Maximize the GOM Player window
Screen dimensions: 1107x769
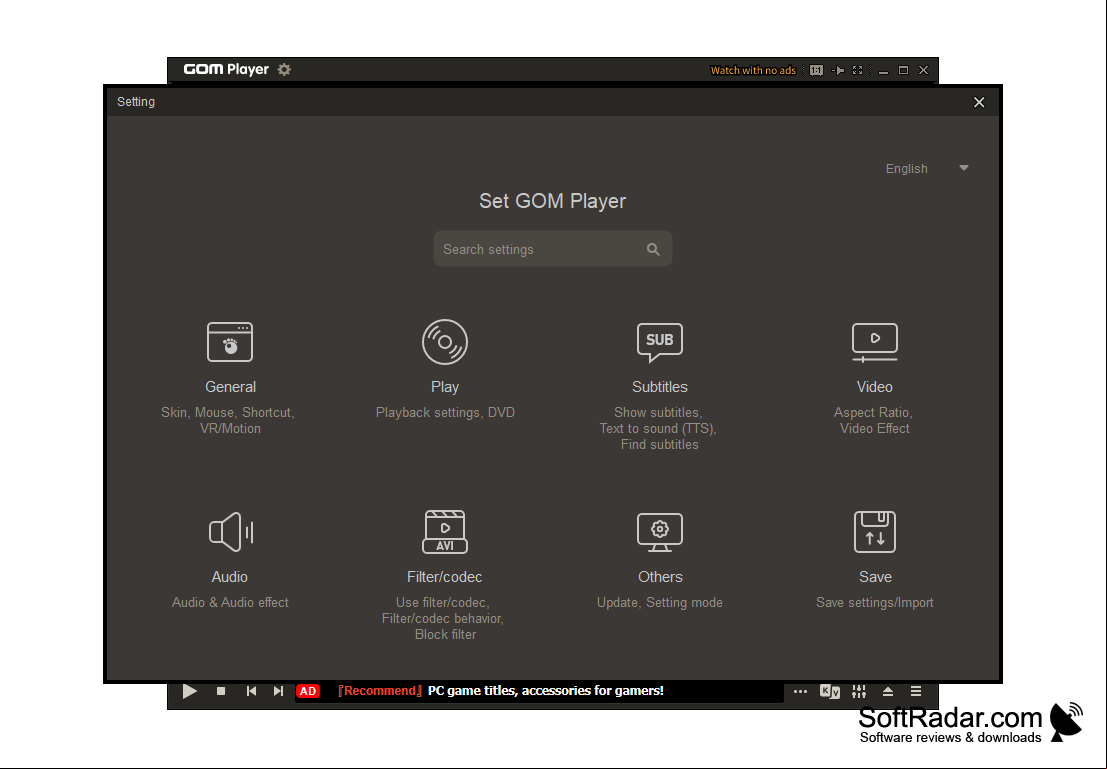click(x=903, y=70)
